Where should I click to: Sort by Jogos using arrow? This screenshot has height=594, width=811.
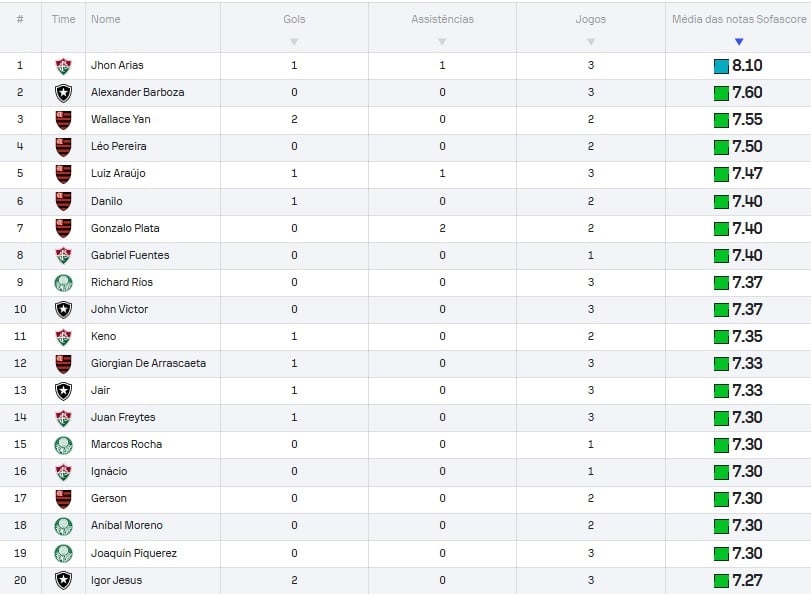[591, 41]
